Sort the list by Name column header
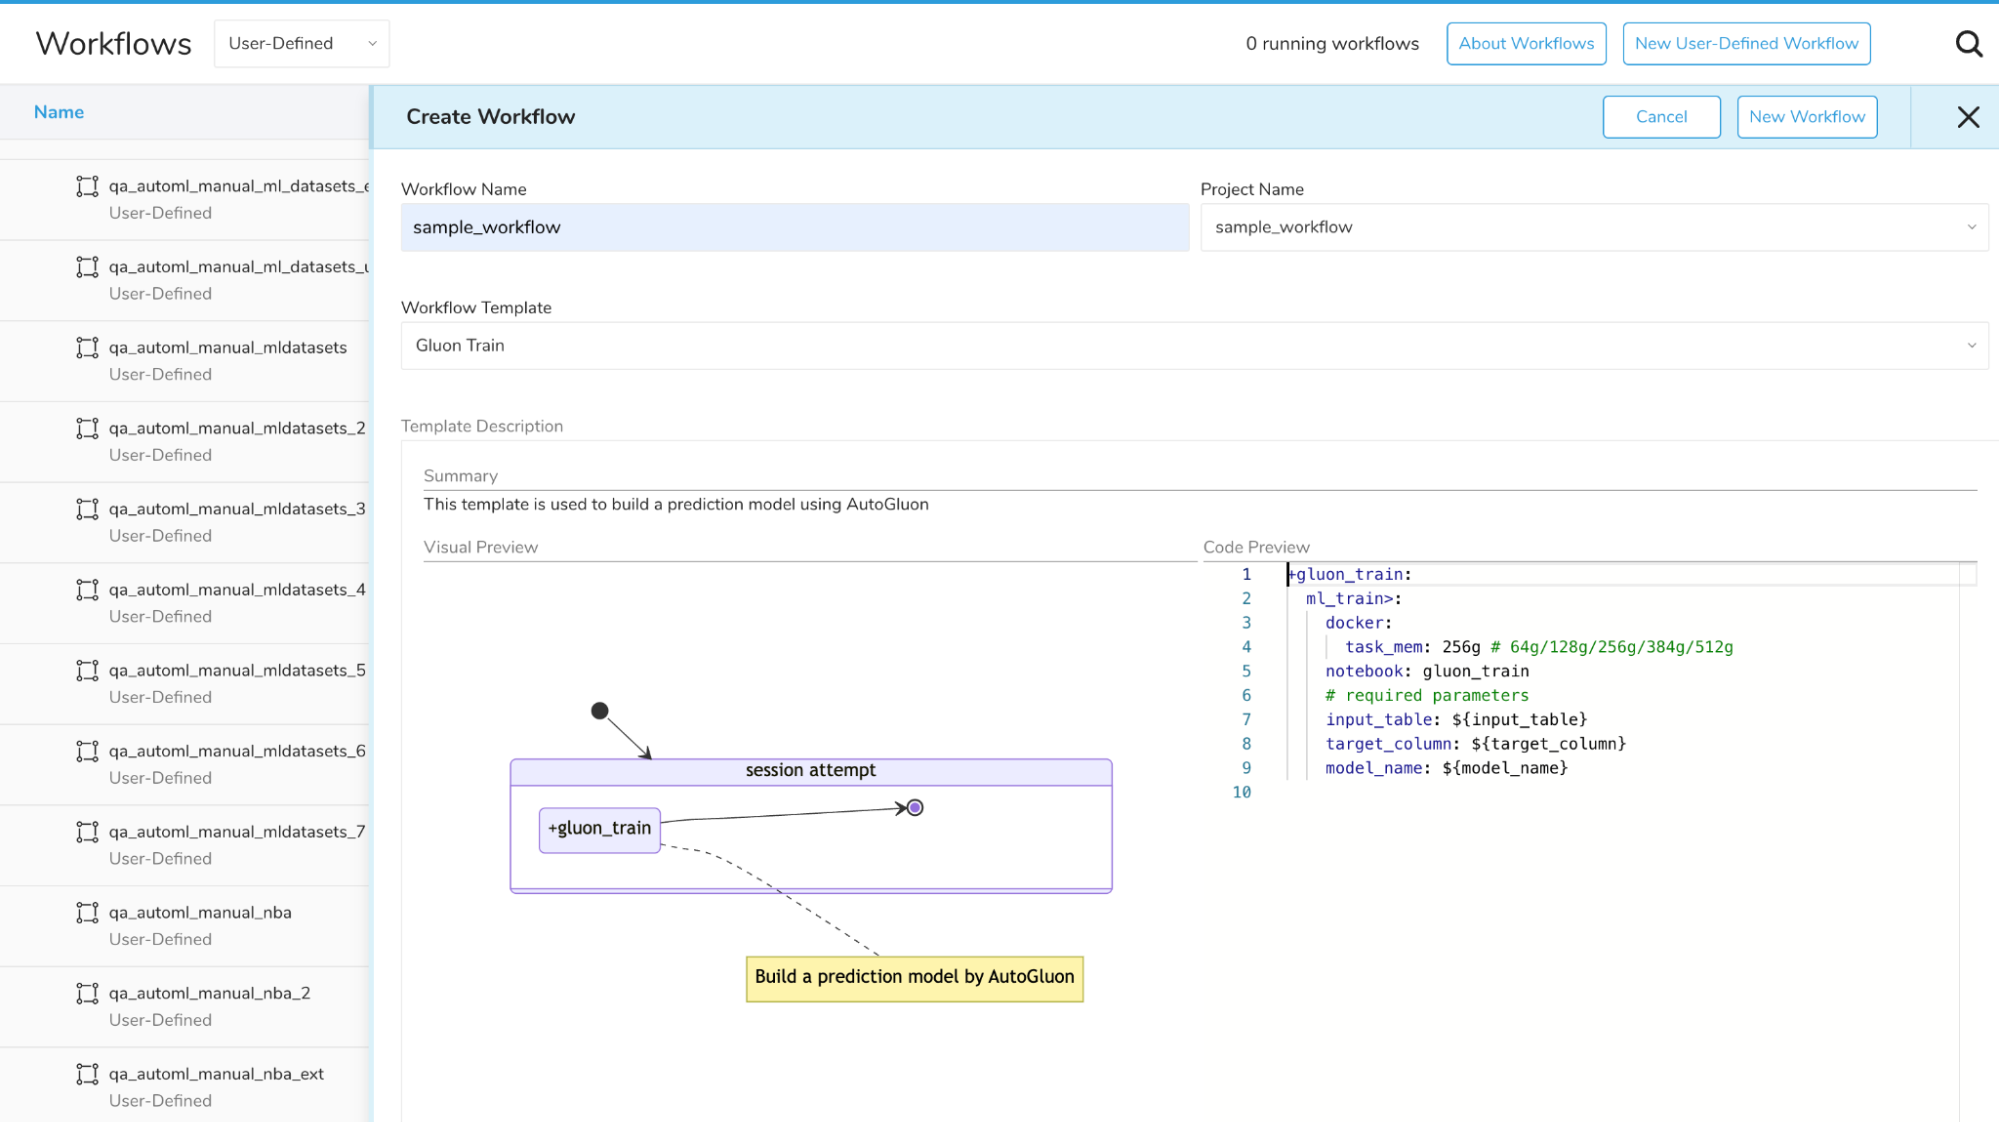Viewport: 1999px width, 1122px height. pyautogui.click(x=59, y=112)
